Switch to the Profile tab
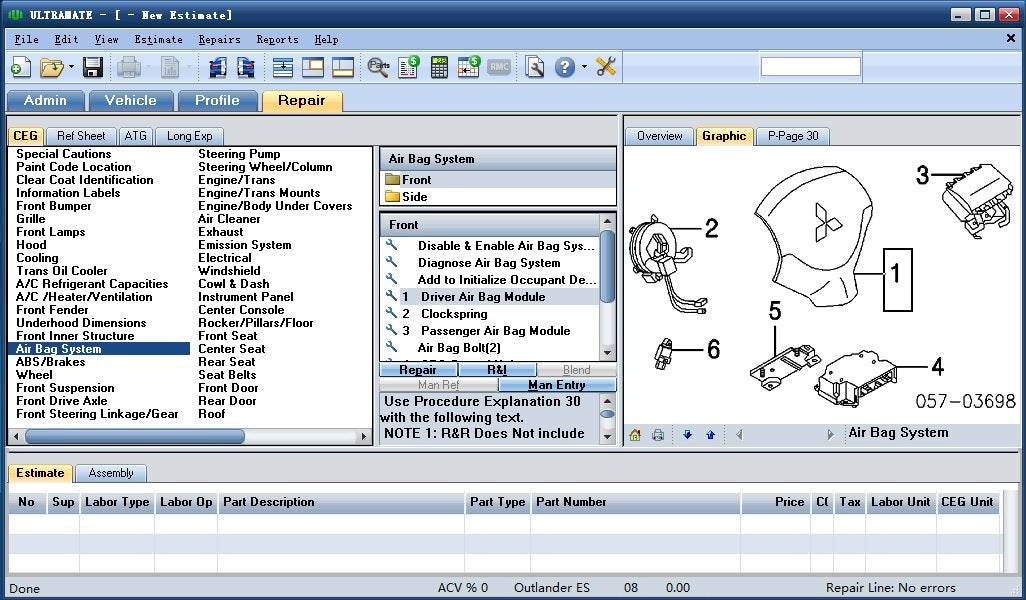The image size is (1026, 600). tap(217, 101)
